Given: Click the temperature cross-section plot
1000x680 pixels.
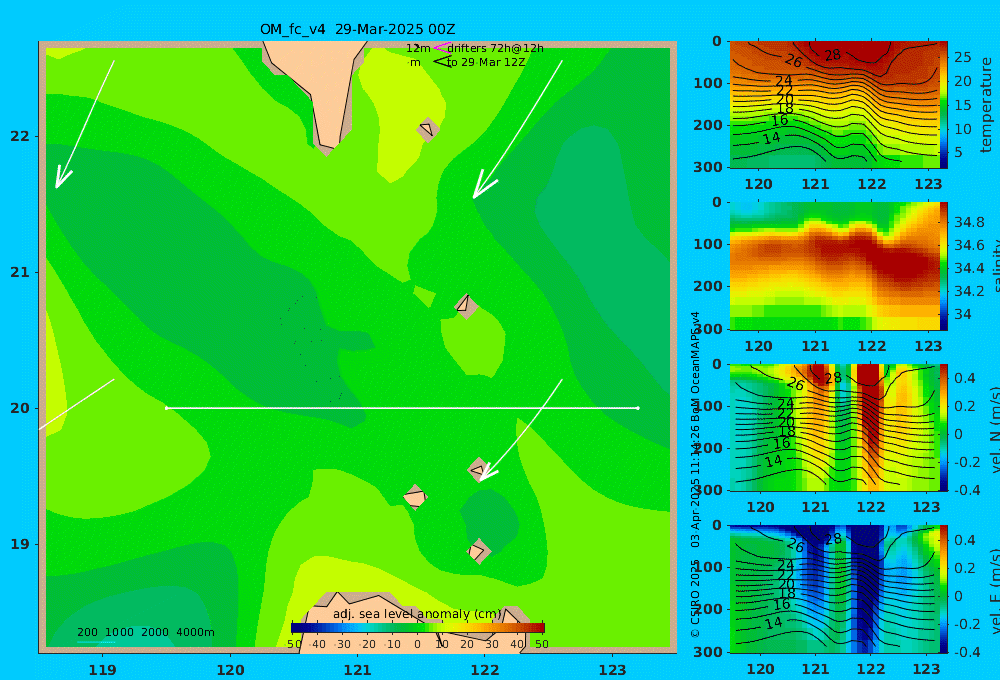Looking at the screenshot, I should 834,105.
